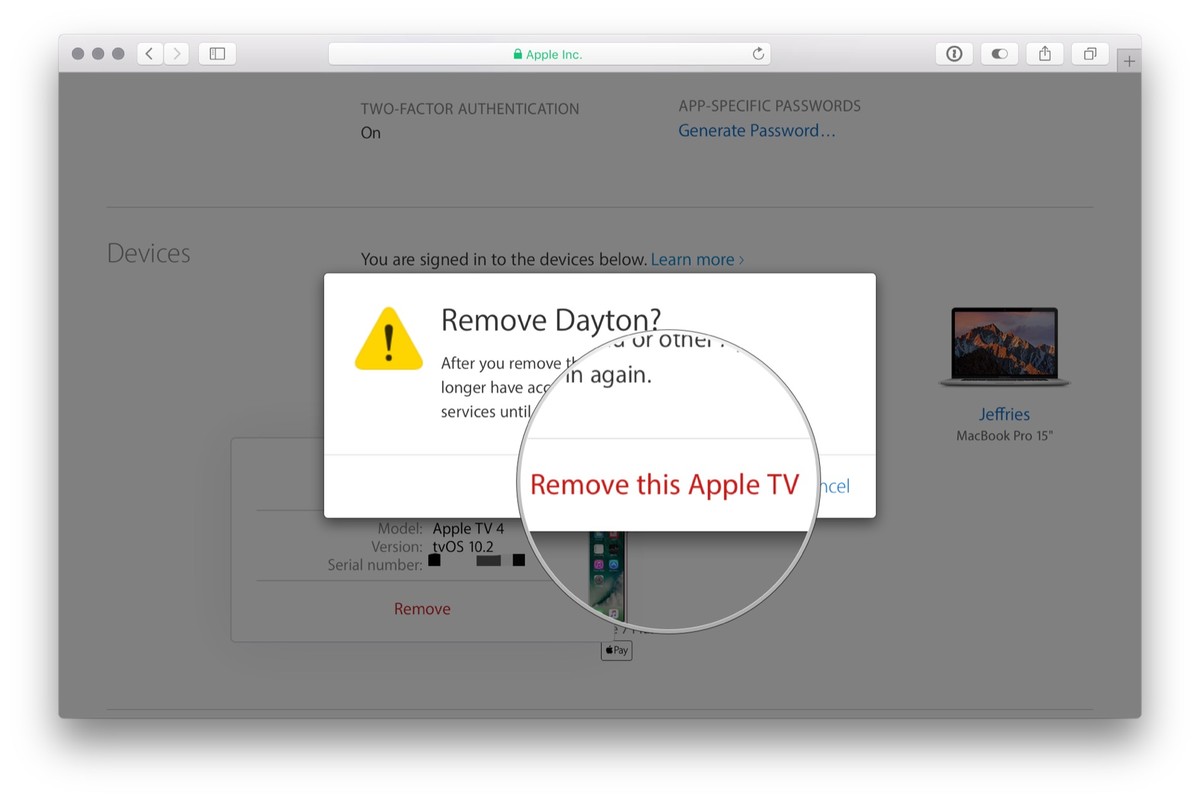Click the toggle-shaped extension icon in toolbar

[999, 54]
